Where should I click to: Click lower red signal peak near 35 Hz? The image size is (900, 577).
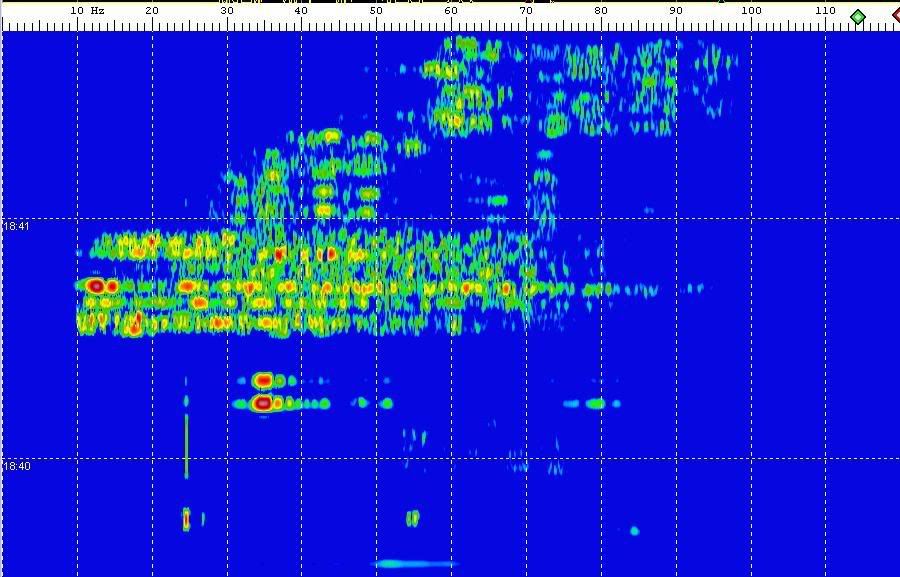[x=262, y=404]
